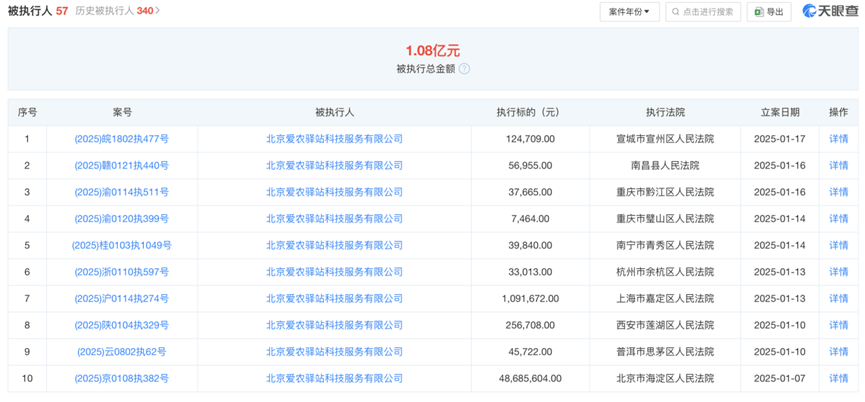Click amount 48,685,604.00
Image resolution: width=865 pixels, height=402 pixels.
coord(530,378)
